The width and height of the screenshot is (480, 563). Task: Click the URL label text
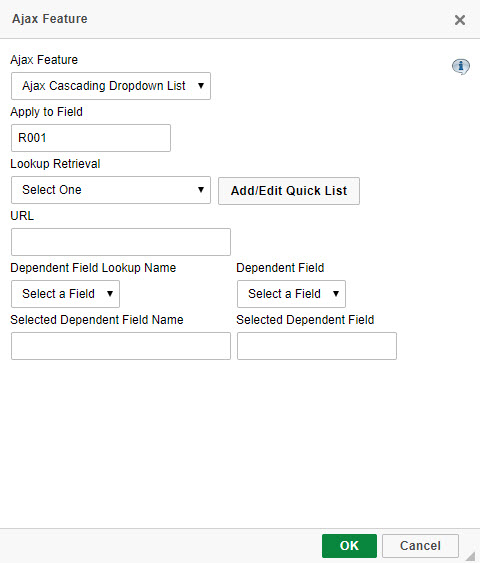(x=22, y=216)
